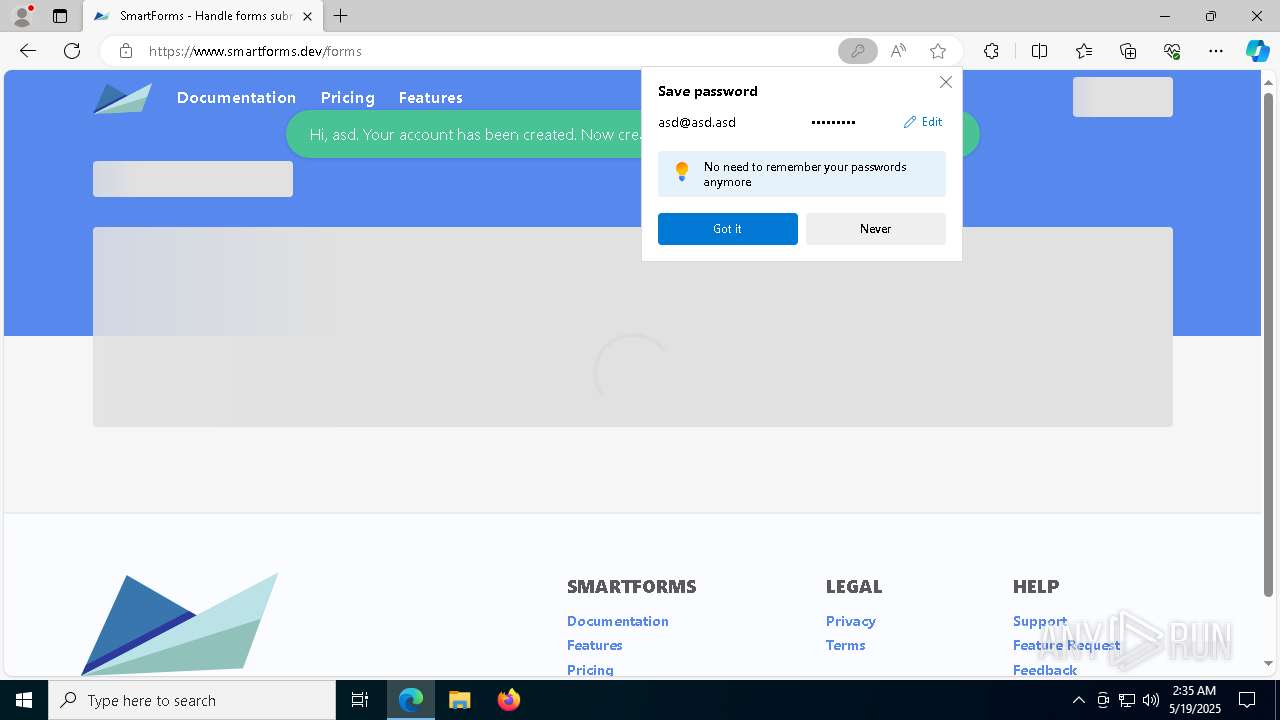Open Browser essentials heart icon
The image size is (1280, 720).
1172,51
